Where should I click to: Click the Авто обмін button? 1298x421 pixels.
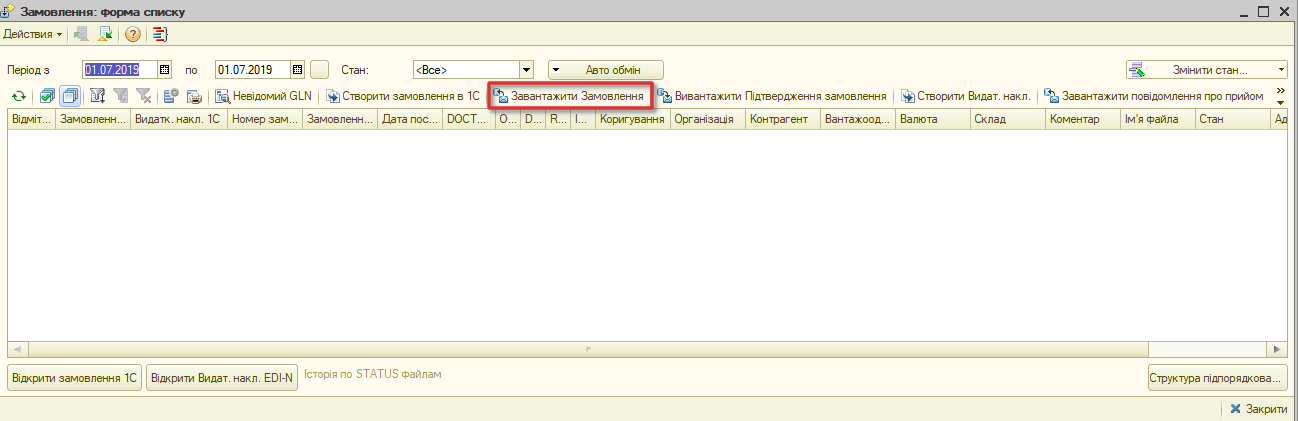[x=606, y=70]
